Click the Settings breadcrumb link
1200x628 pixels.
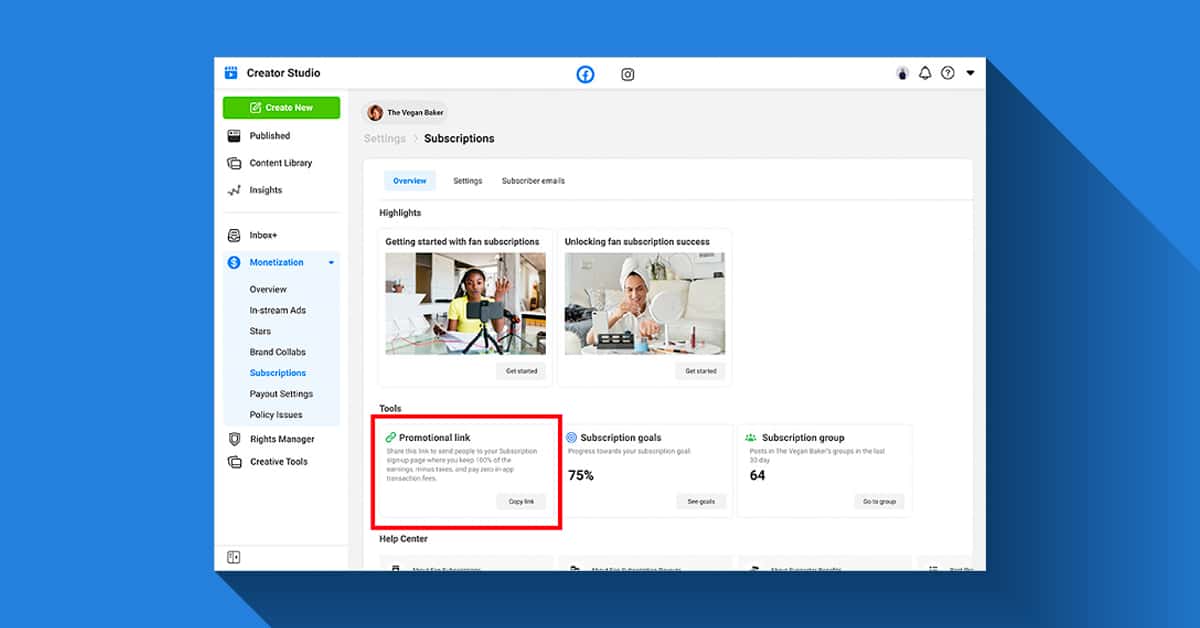(385, 139)
